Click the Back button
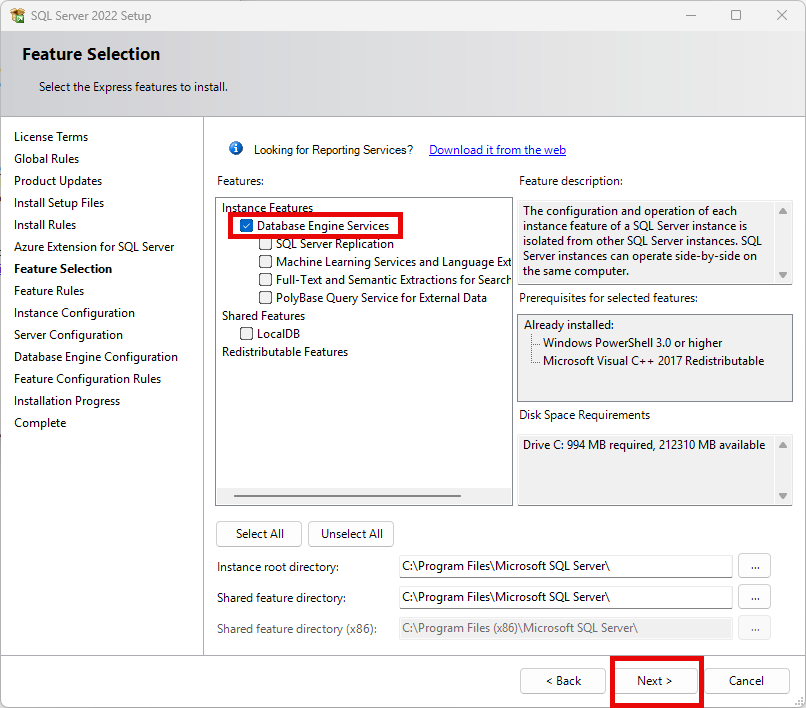806x708 pixels. [563, 681]
